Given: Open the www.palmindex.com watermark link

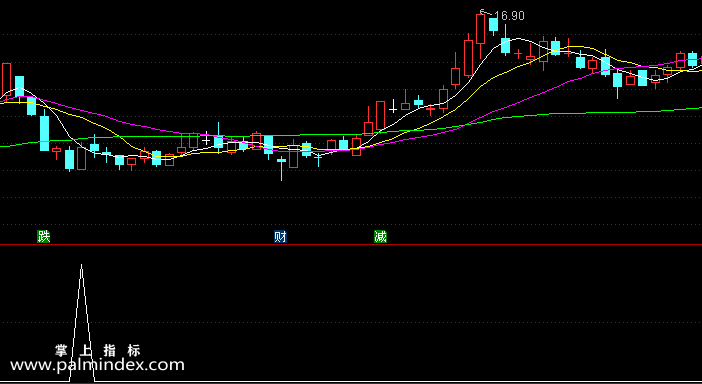Looking at the screenshot, I should pos(97,365).
